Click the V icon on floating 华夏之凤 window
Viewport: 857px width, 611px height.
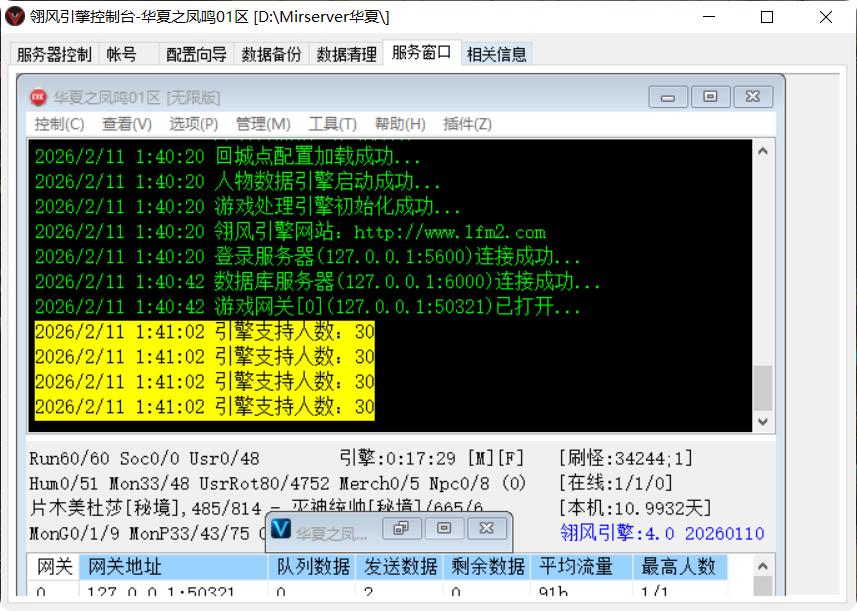[283, 528]
